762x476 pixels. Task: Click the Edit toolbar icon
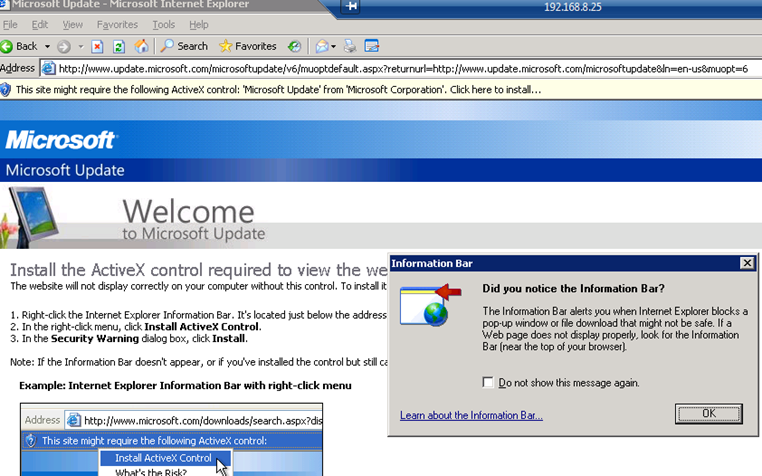click(372, 46)
